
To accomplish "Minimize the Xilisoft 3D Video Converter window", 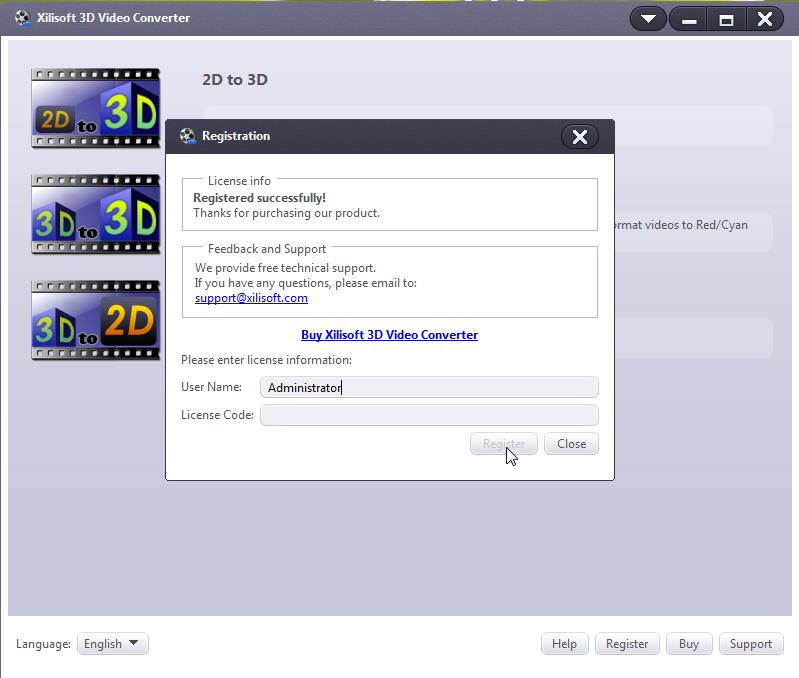I will [688, 19].
